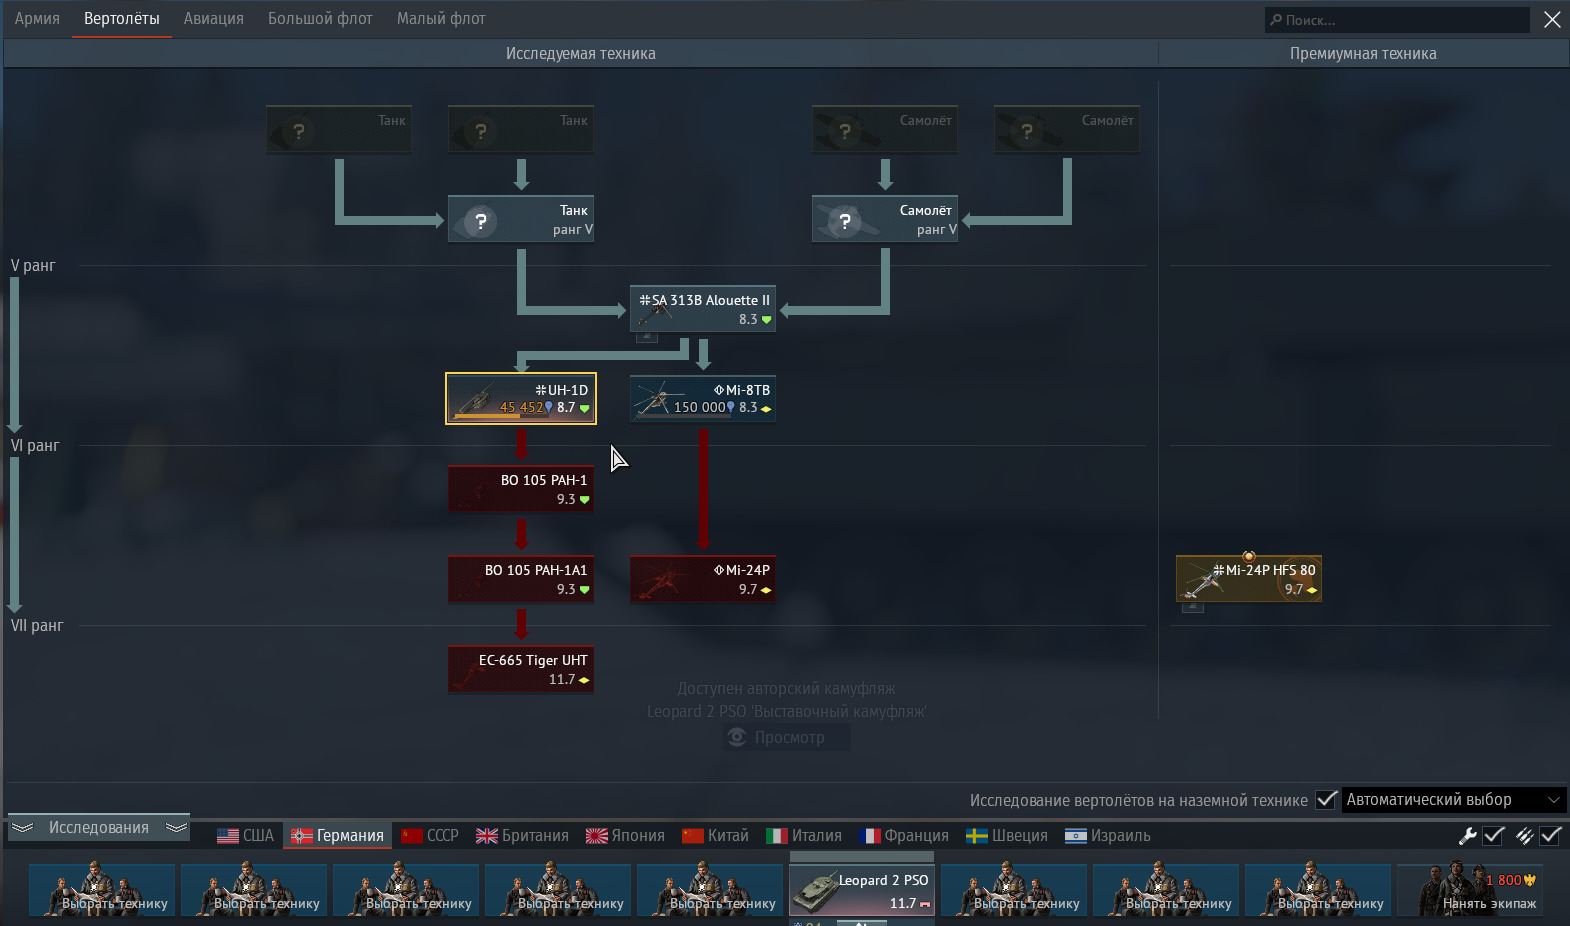Click question mark icon on Самолёт ранг V

[845, 221]
